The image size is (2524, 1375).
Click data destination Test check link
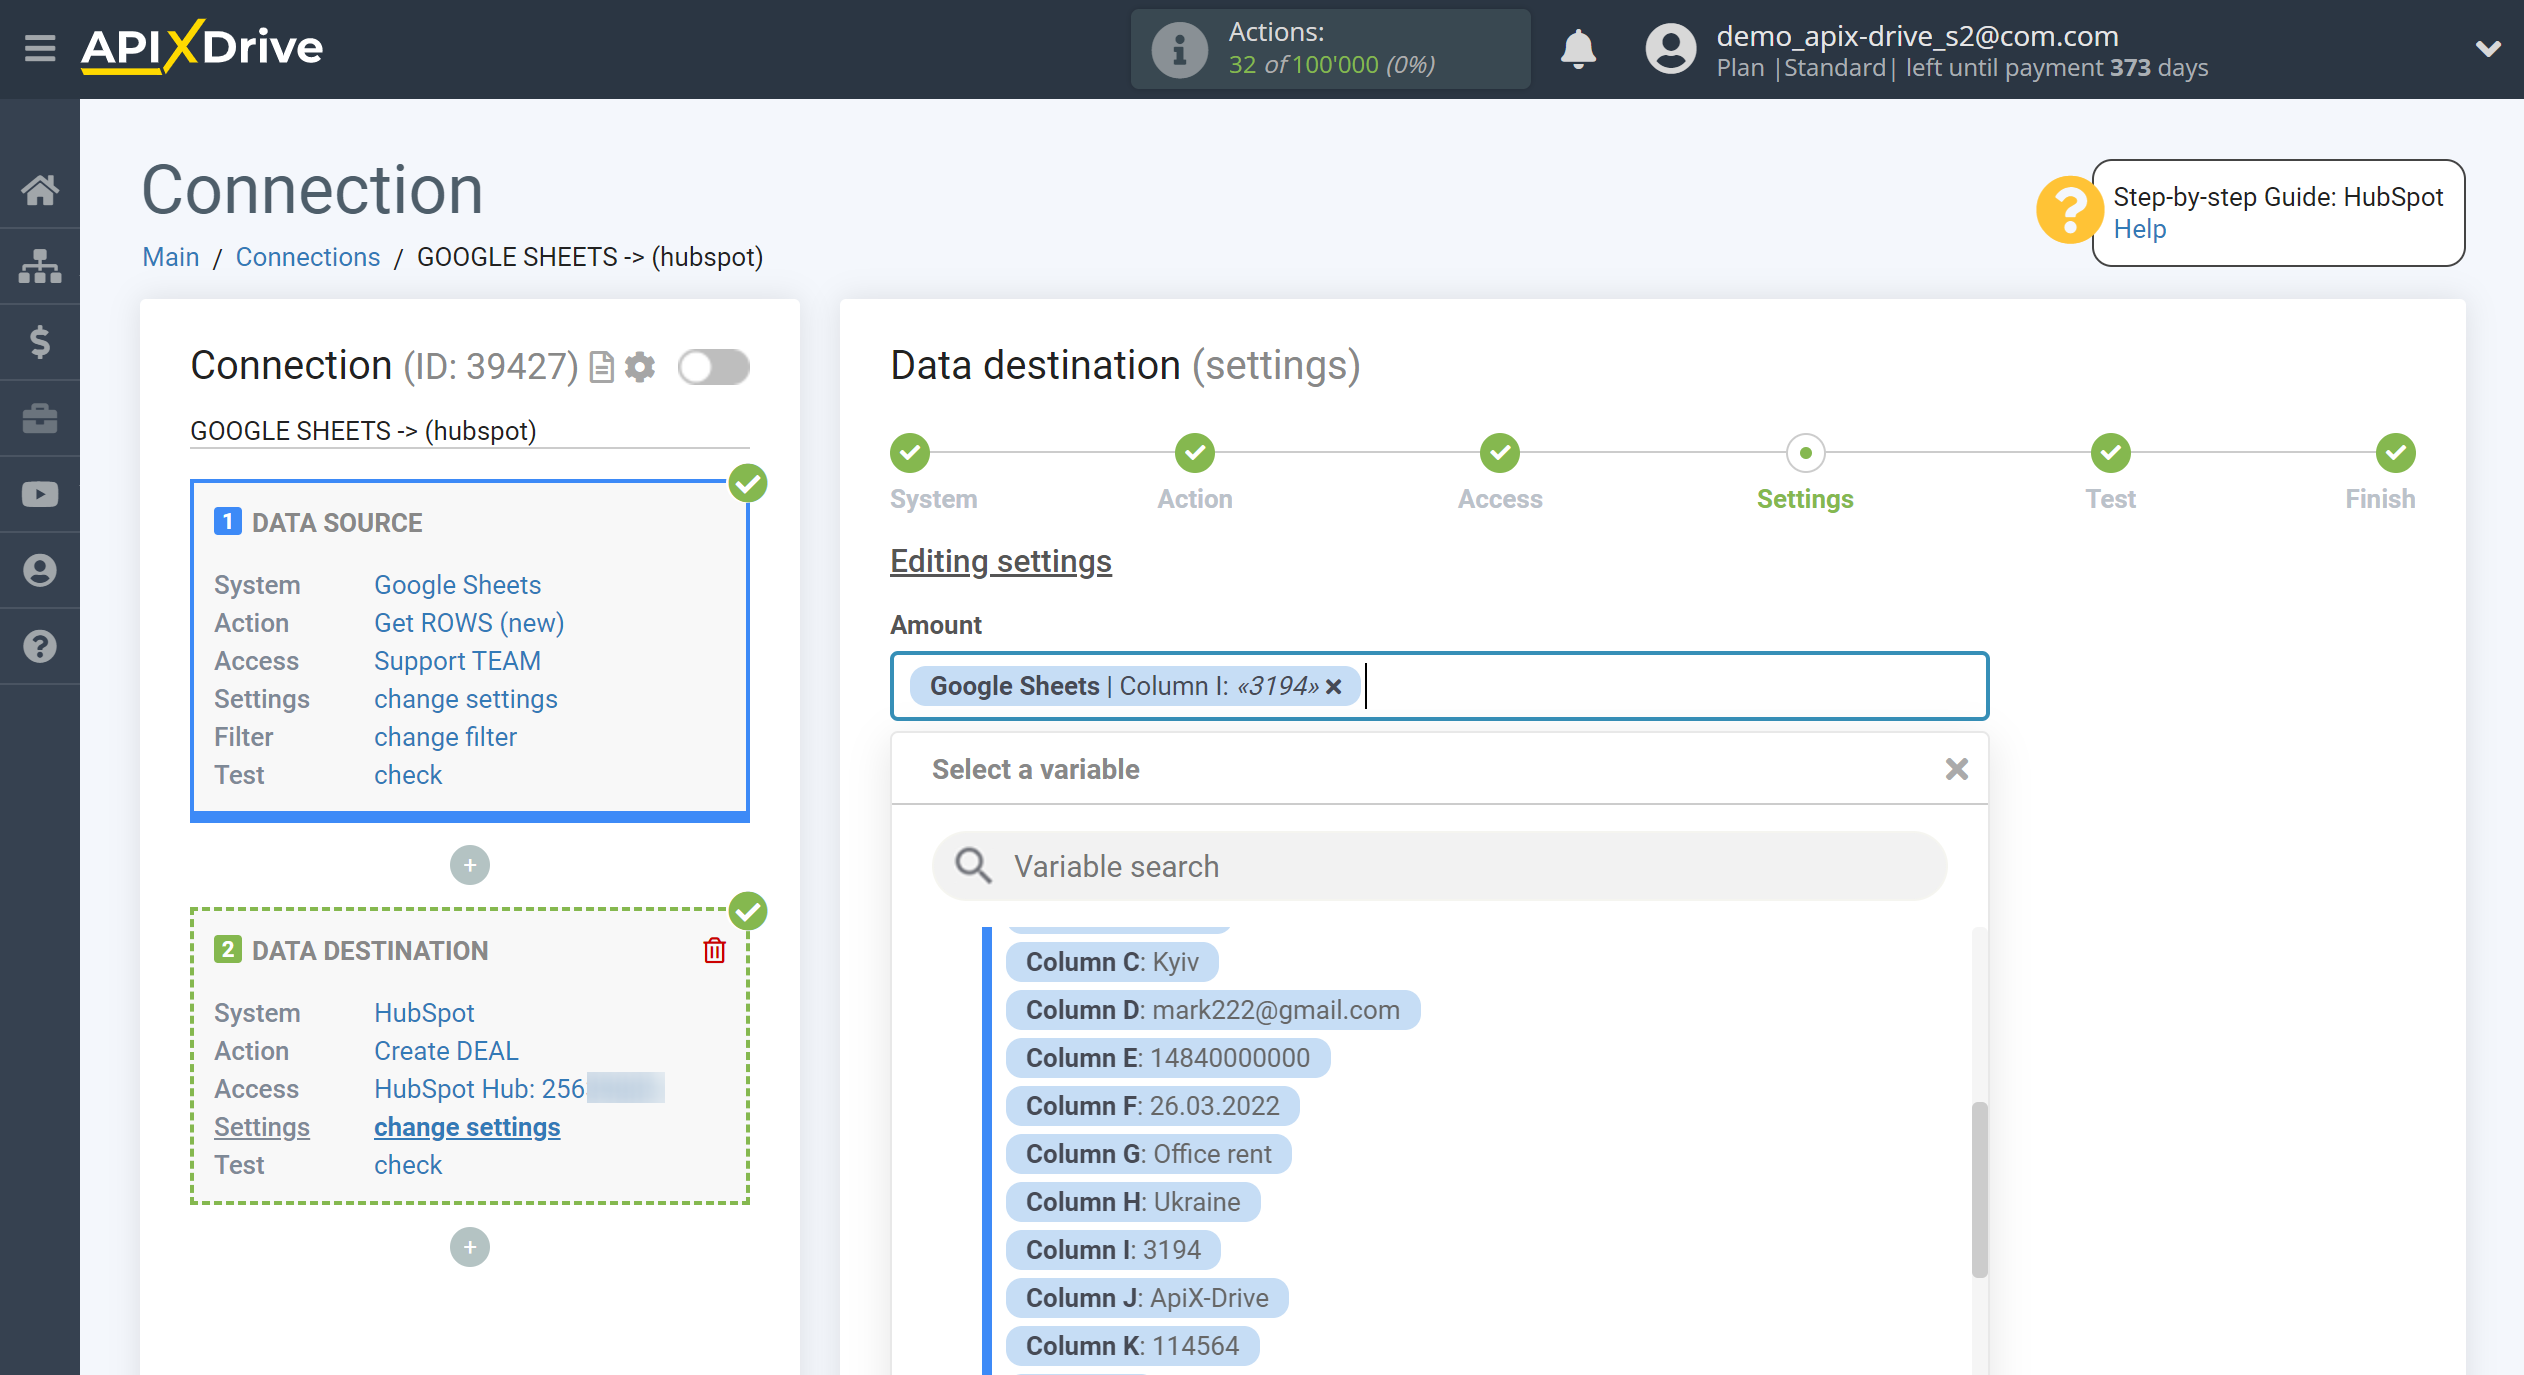point(408,1165)
